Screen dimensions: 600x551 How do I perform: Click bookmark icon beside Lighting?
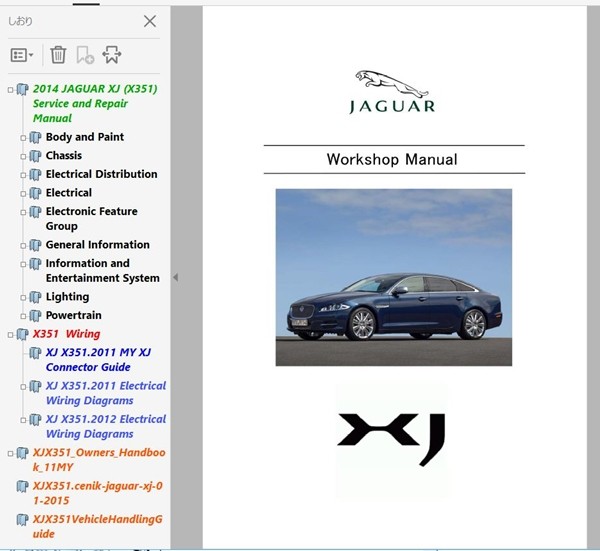[35, 297]
